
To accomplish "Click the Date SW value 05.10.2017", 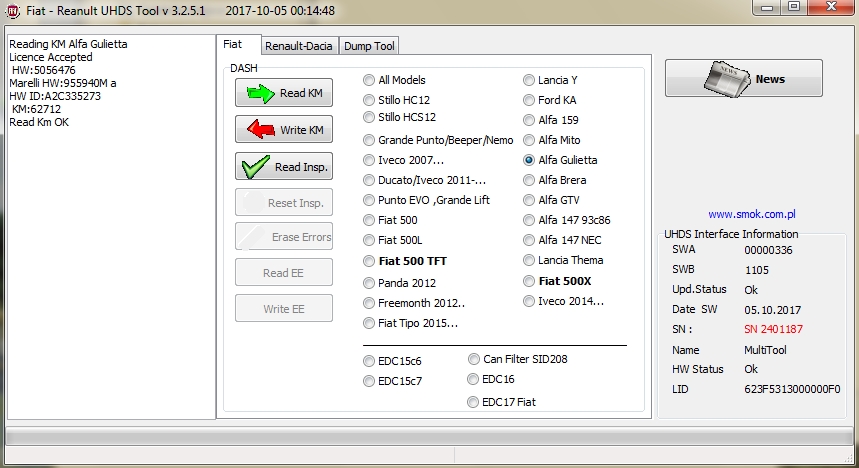I will 772,310.
